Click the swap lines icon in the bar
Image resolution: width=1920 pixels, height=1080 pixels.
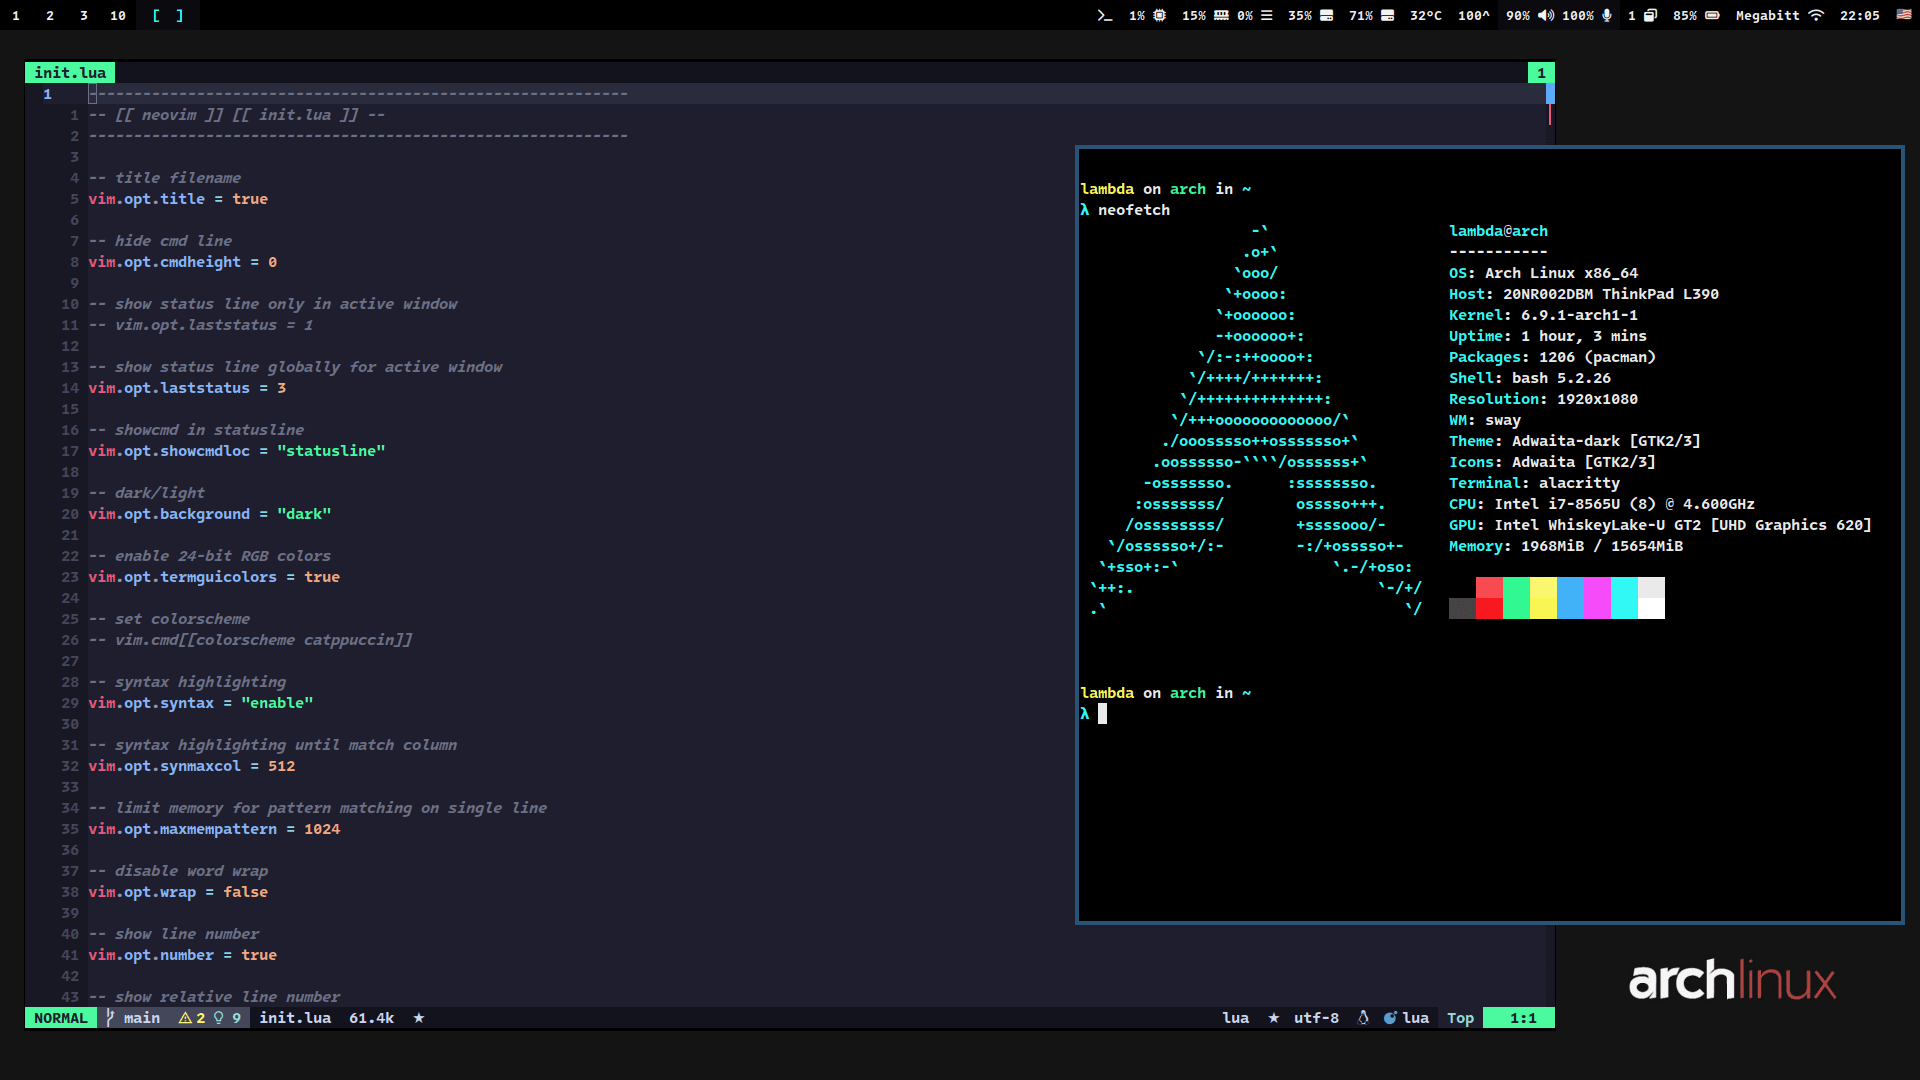point(1267,15)
